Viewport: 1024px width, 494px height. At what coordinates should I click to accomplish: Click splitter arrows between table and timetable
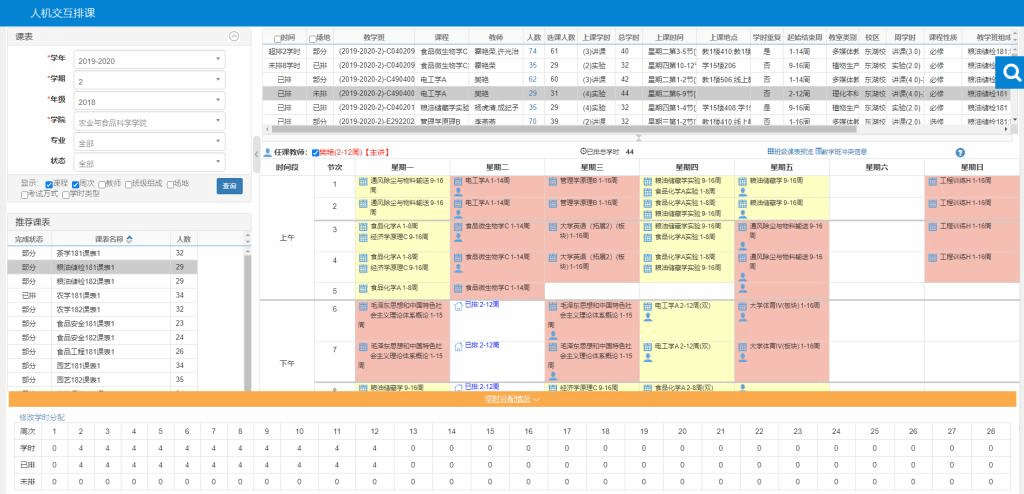click(638, 138)
